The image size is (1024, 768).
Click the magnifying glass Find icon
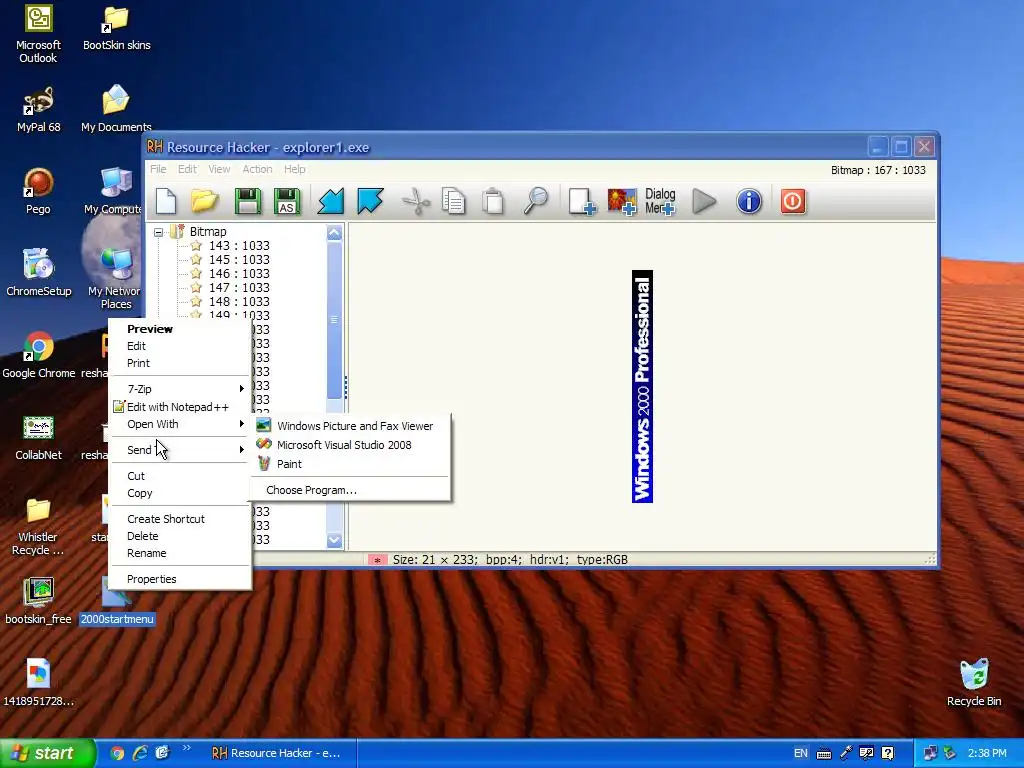tap(536, 201)
